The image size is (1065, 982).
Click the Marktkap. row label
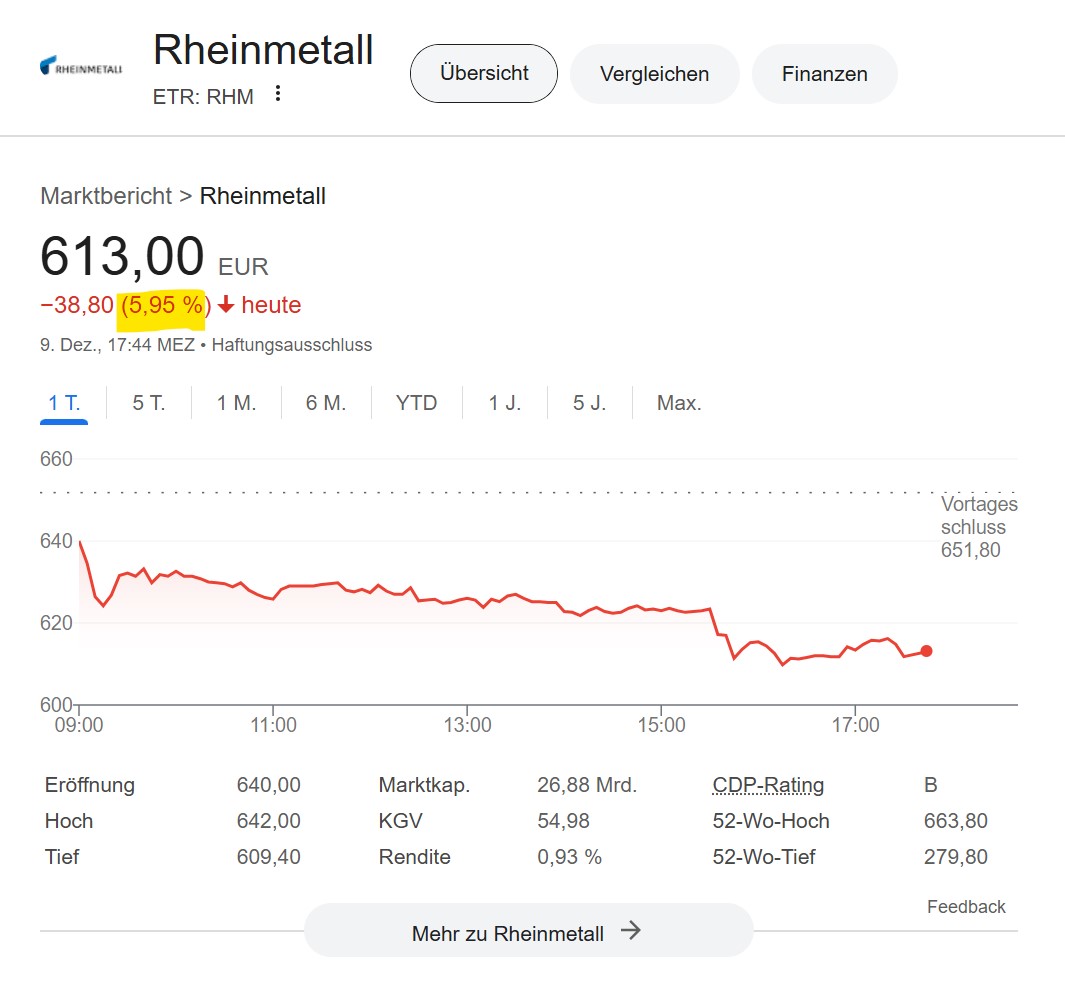[425, 785]
